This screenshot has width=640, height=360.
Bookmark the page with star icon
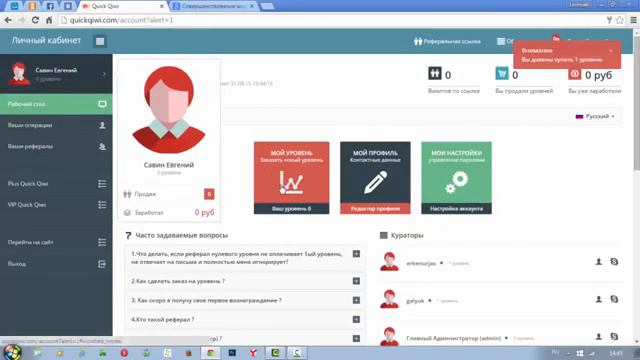point(620,20)
